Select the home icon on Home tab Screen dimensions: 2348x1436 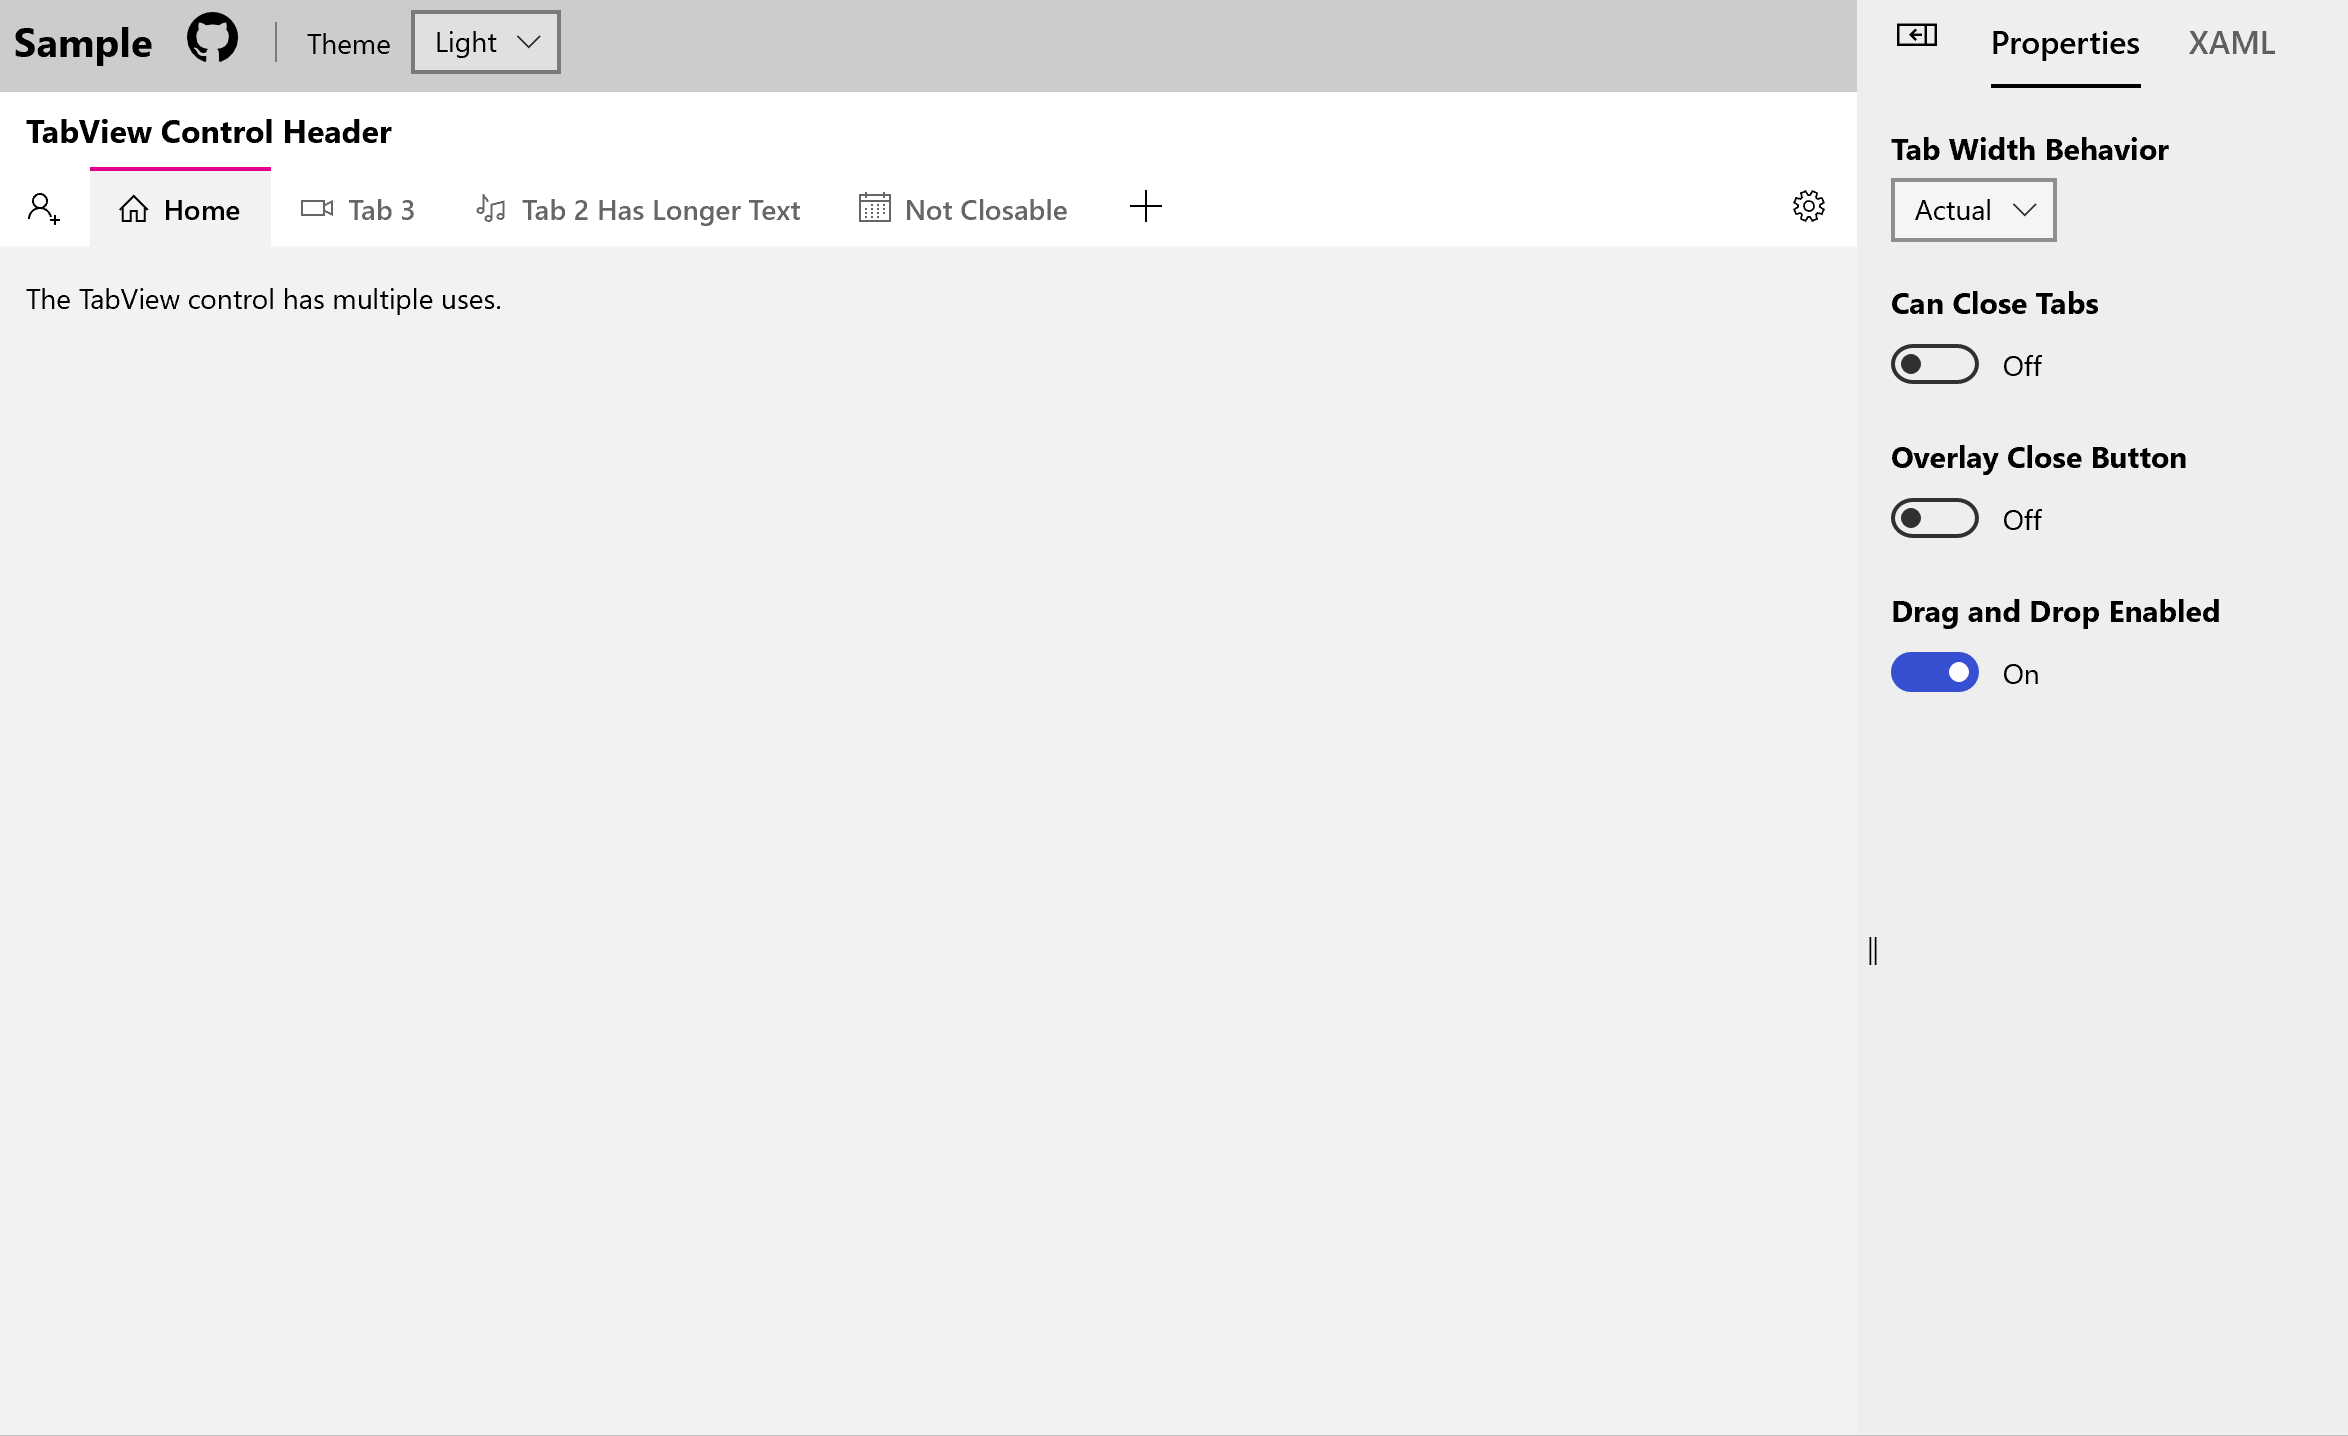pyautogui.click(x=134, y=209)
